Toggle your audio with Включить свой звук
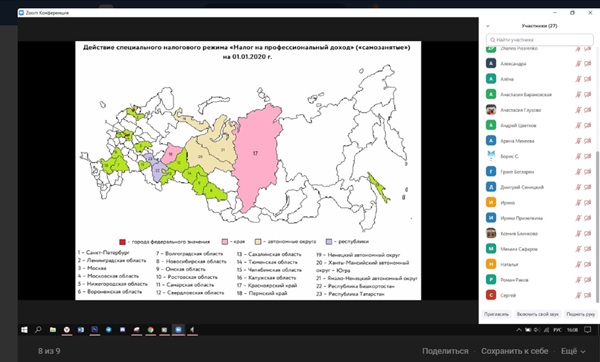This screenshot has width=600, height=362. (538, 314)
